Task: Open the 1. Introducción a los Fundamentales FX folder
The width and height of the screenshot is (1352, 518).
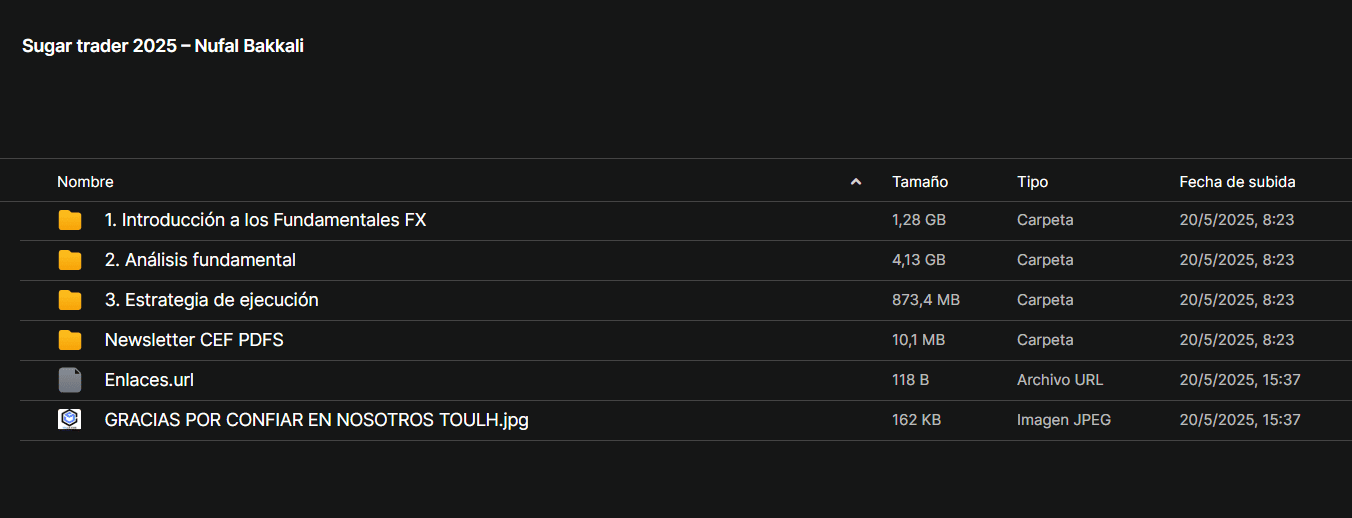Action: [265, 220]
